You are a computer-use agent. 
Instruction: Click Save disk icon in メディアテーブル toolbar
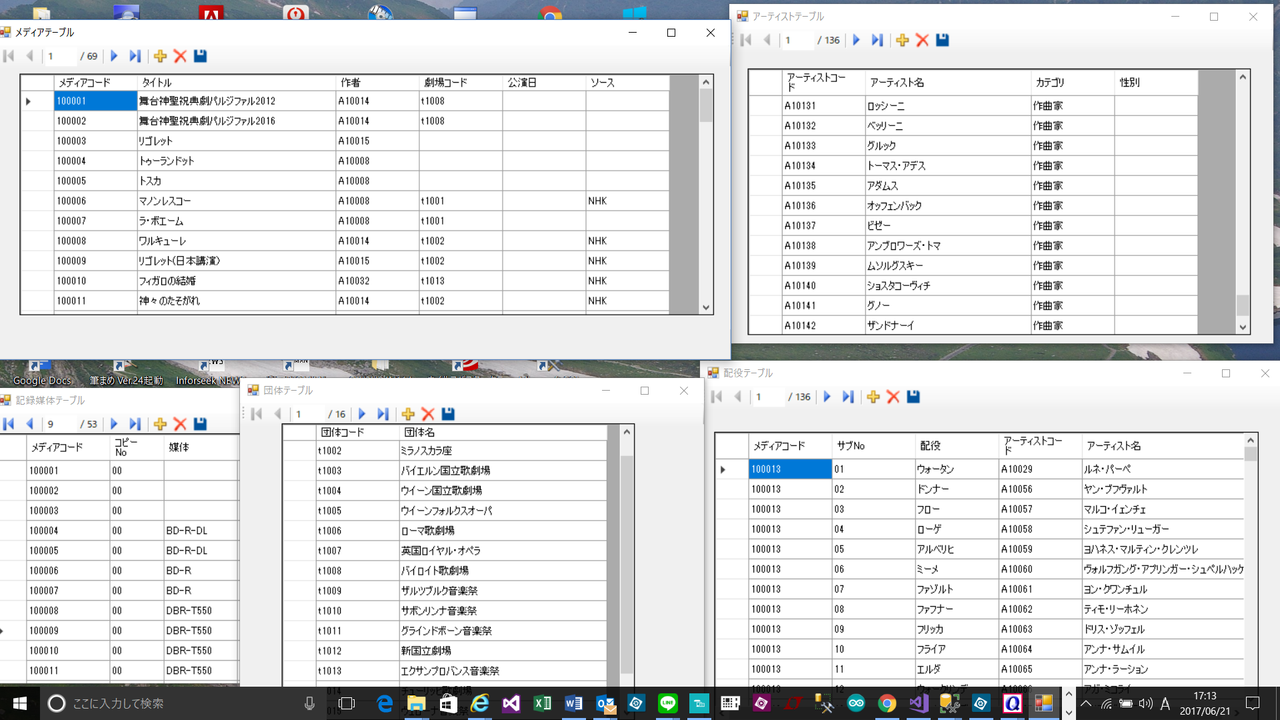[x=200, y=57]
